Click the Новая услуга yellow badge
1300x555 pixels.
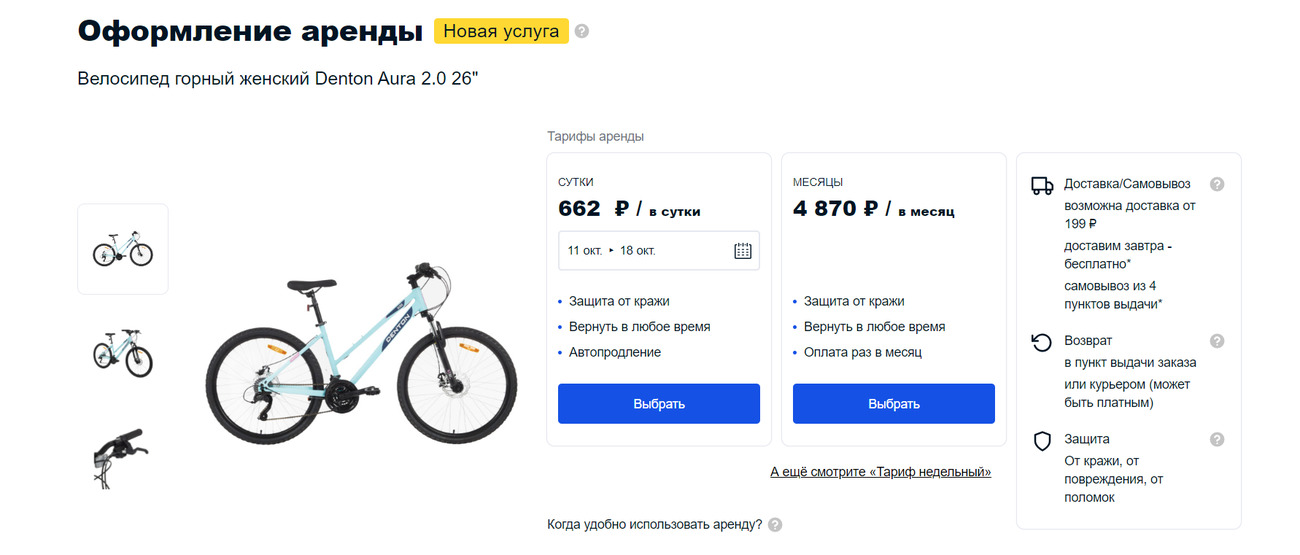tap(501, 31)
